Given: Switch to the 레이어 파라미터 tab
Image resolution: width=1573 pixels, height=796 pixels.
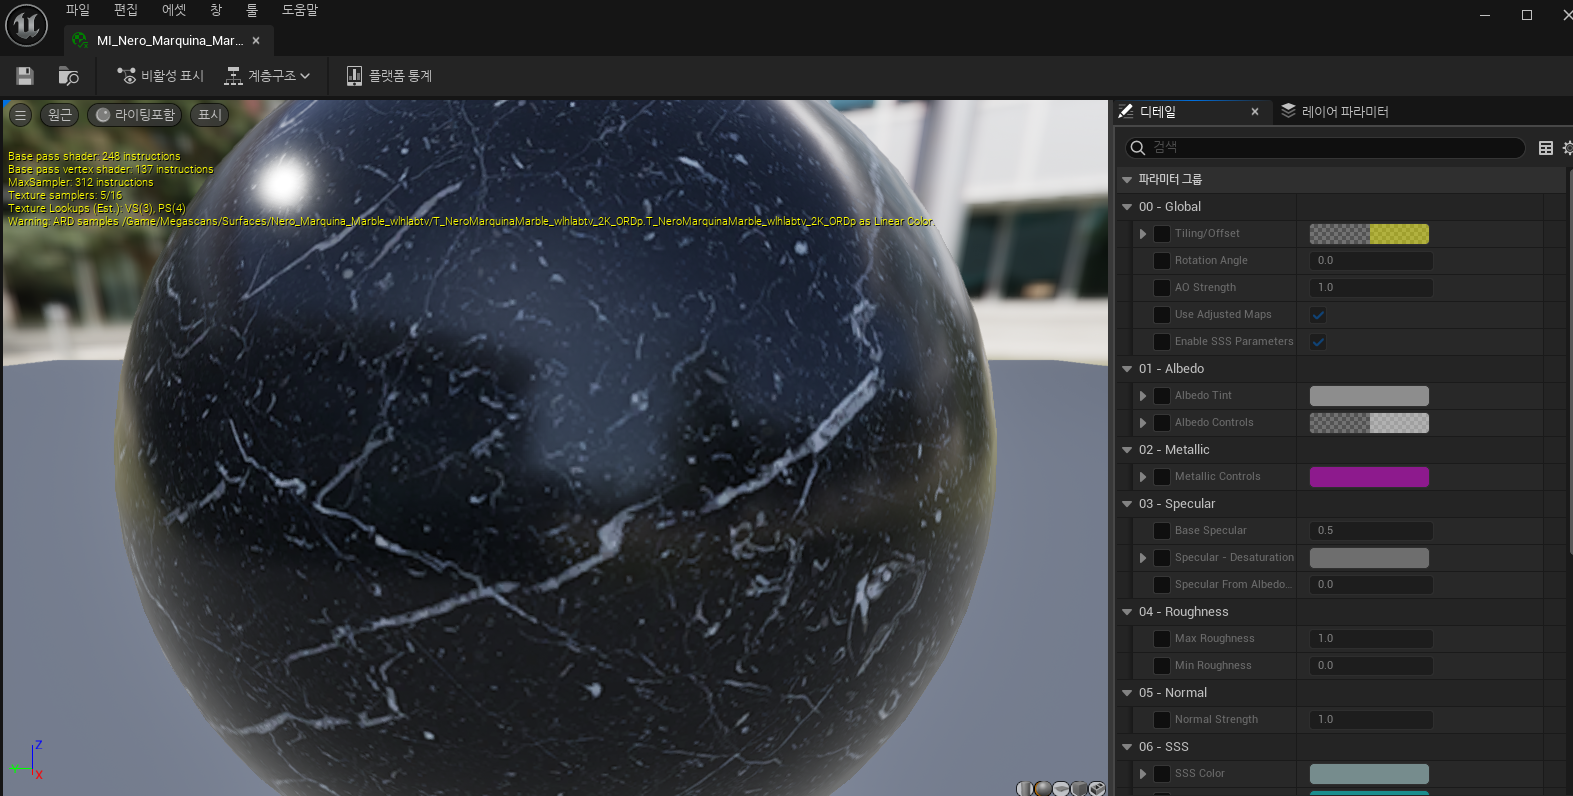Looking at the screenshot, I should [1335, 112].
